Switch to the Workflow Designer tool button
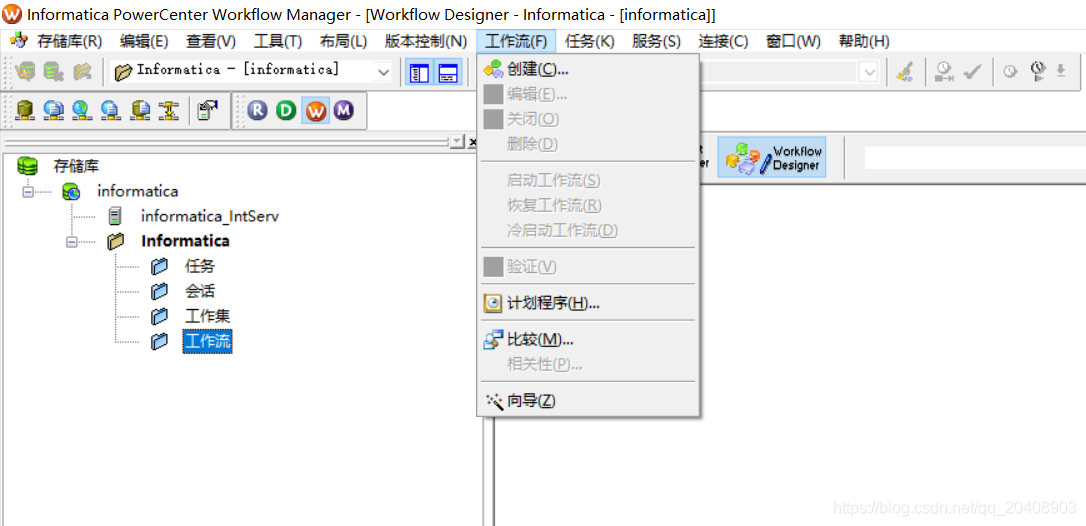1086x526 pixels. click(772, 157)
